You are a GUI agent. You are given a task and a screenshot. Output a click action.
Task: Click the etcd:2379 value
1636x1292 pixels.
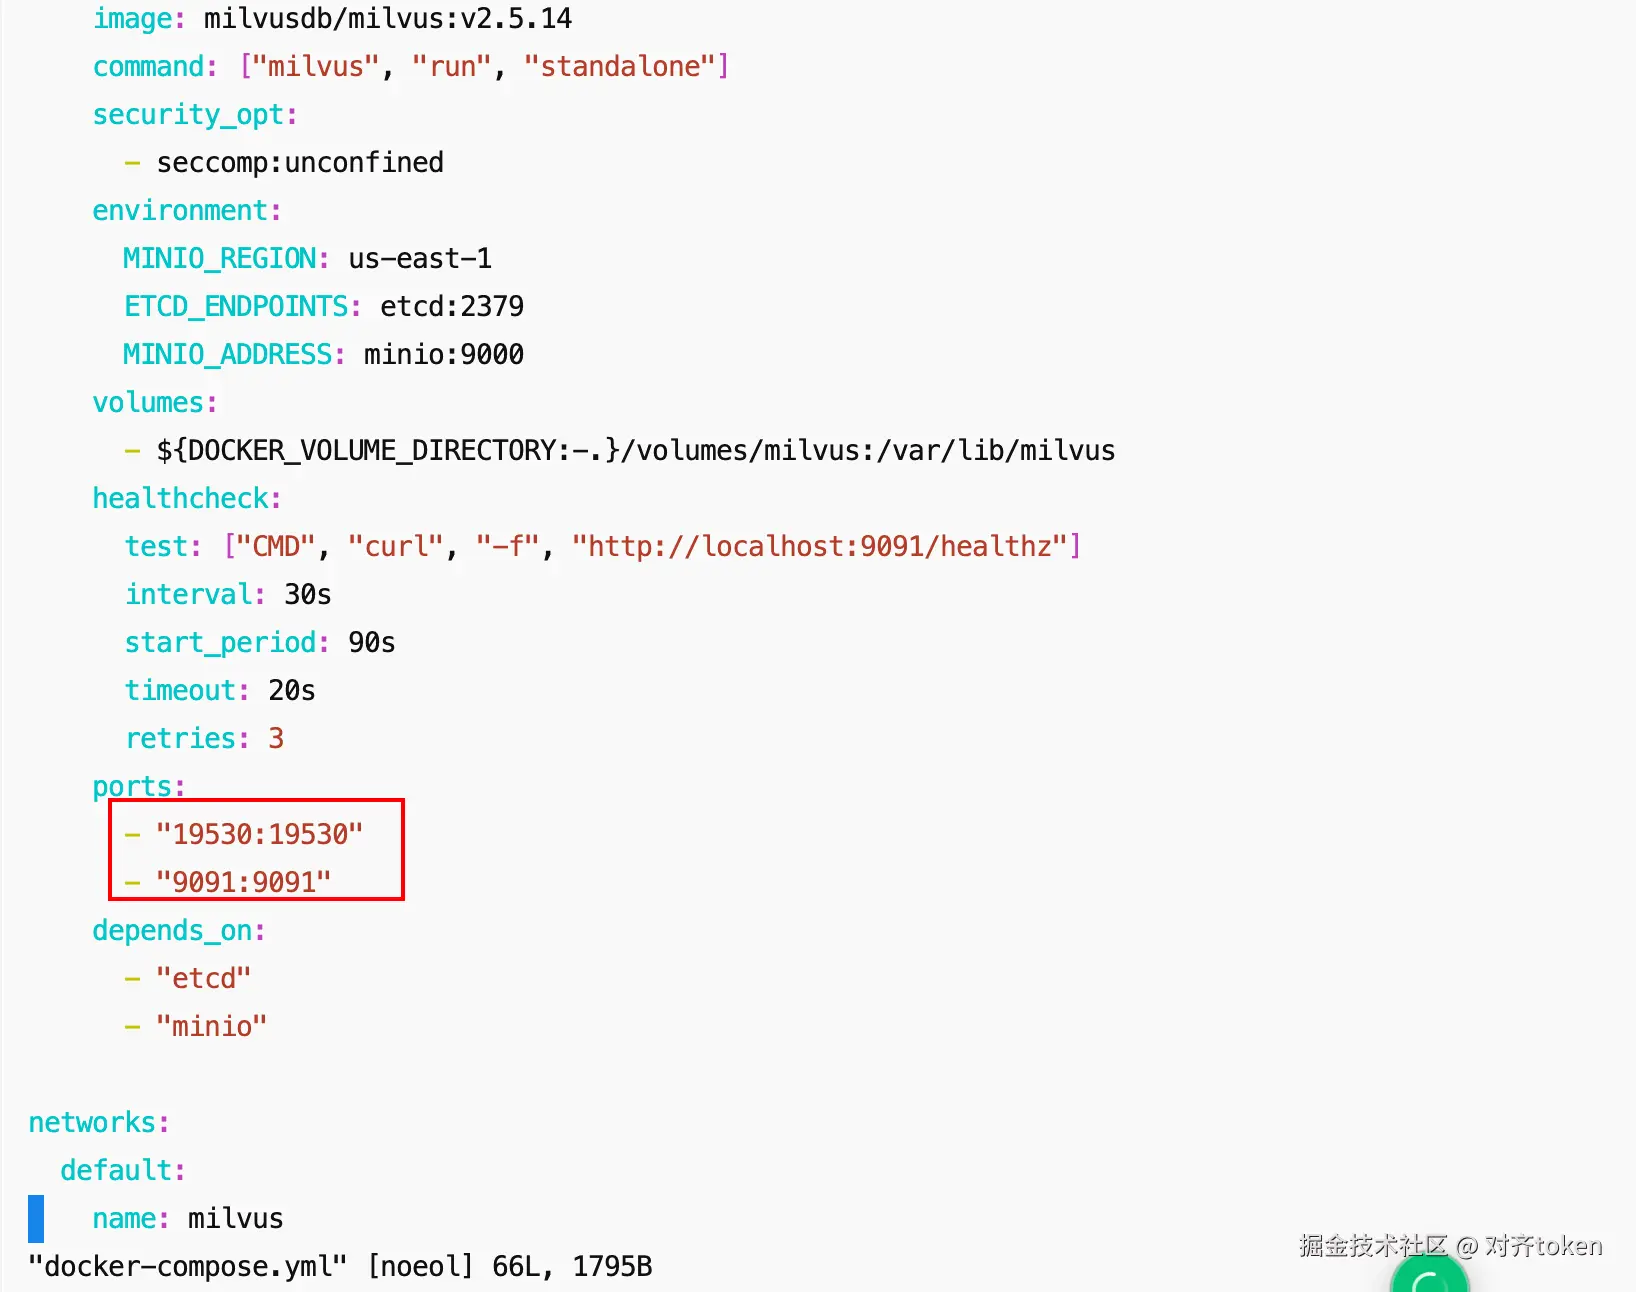(452, 306)
